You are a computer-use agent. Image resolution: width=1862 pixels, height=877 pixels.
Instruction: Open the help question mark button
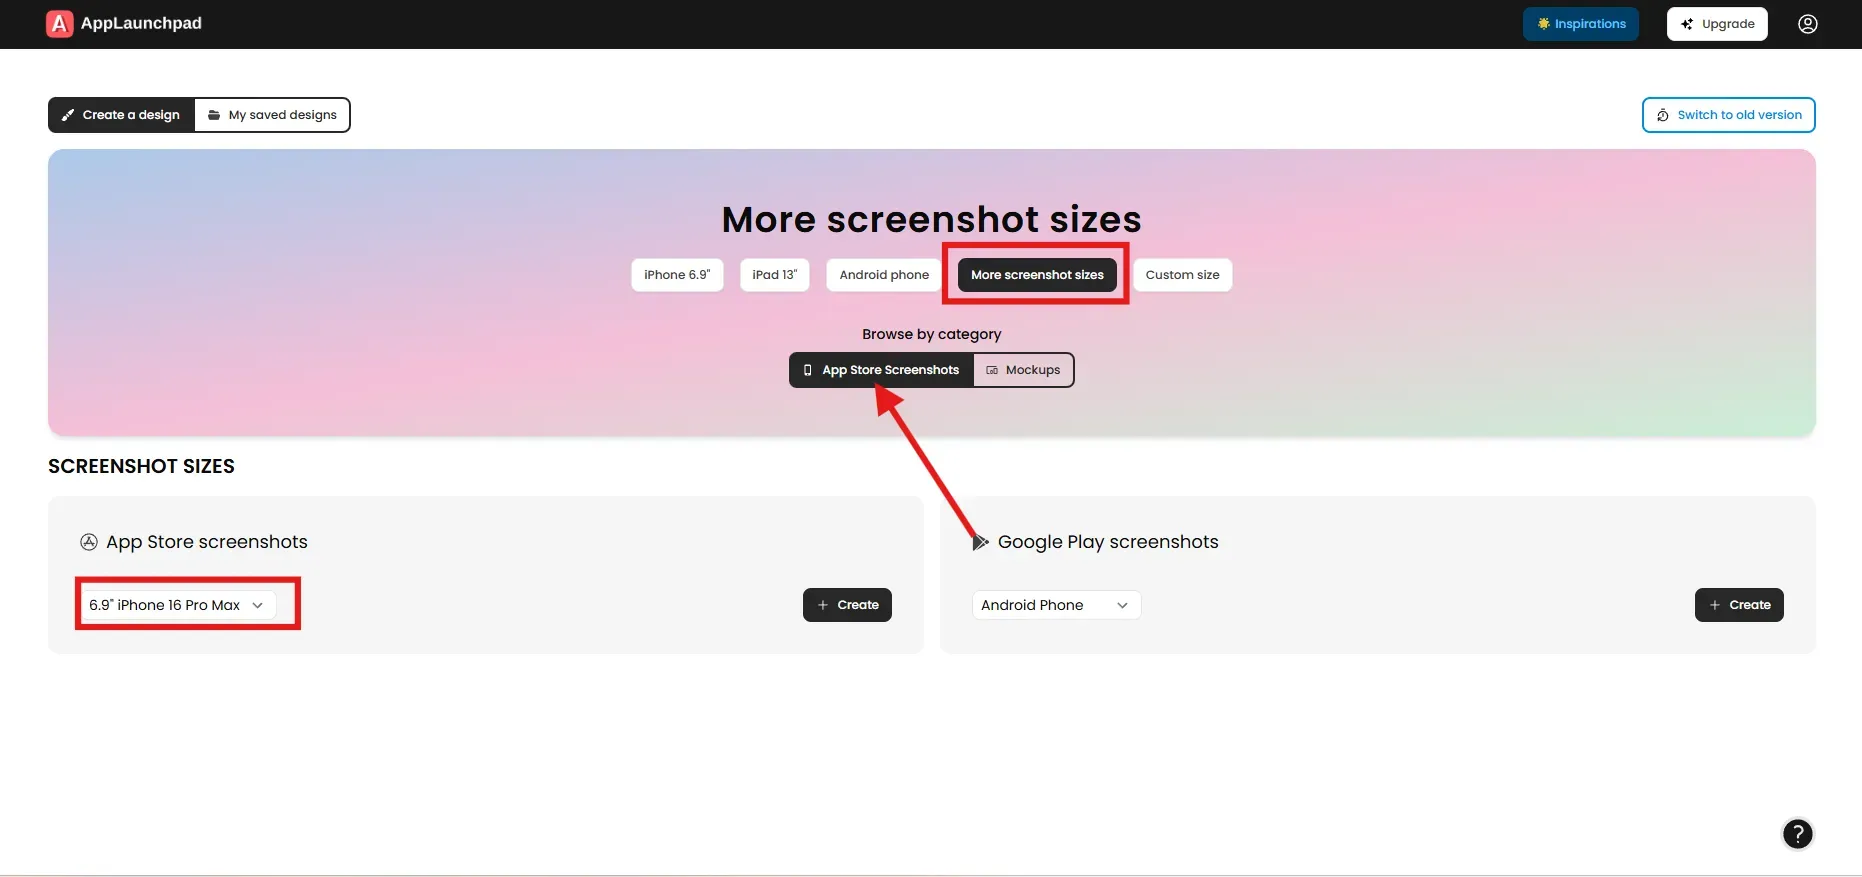click(1798, 834)
